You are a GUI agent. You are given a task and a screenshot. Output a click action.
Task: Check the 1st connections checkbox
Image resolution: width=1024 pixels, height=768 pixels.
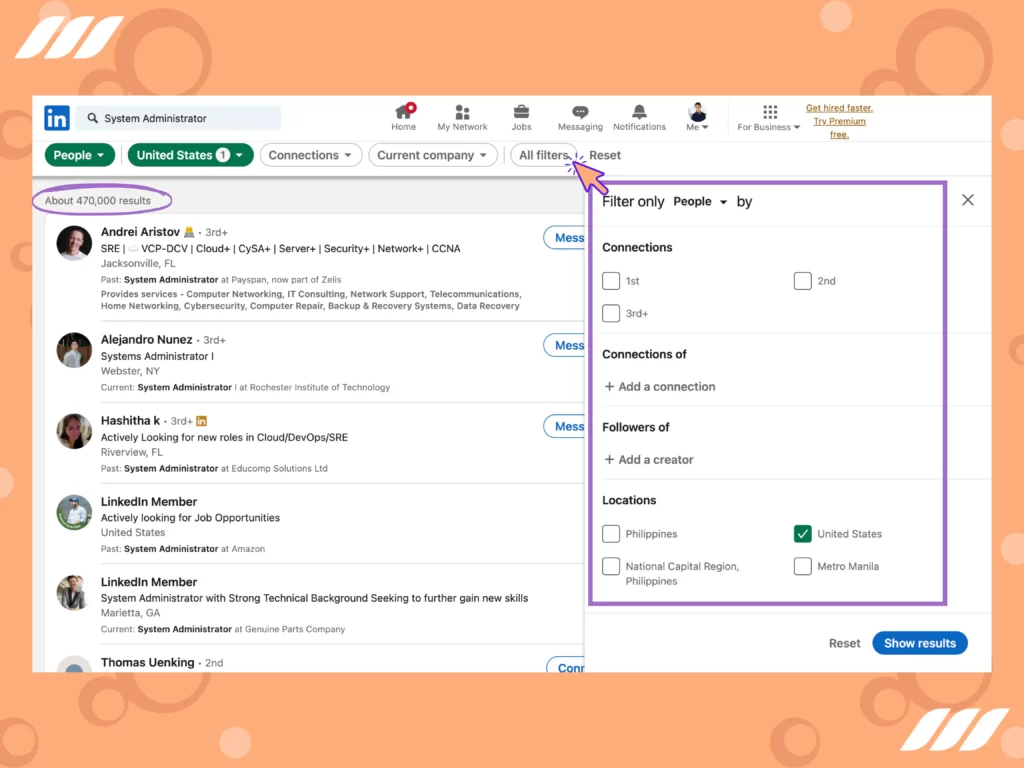tap(611, 281)
